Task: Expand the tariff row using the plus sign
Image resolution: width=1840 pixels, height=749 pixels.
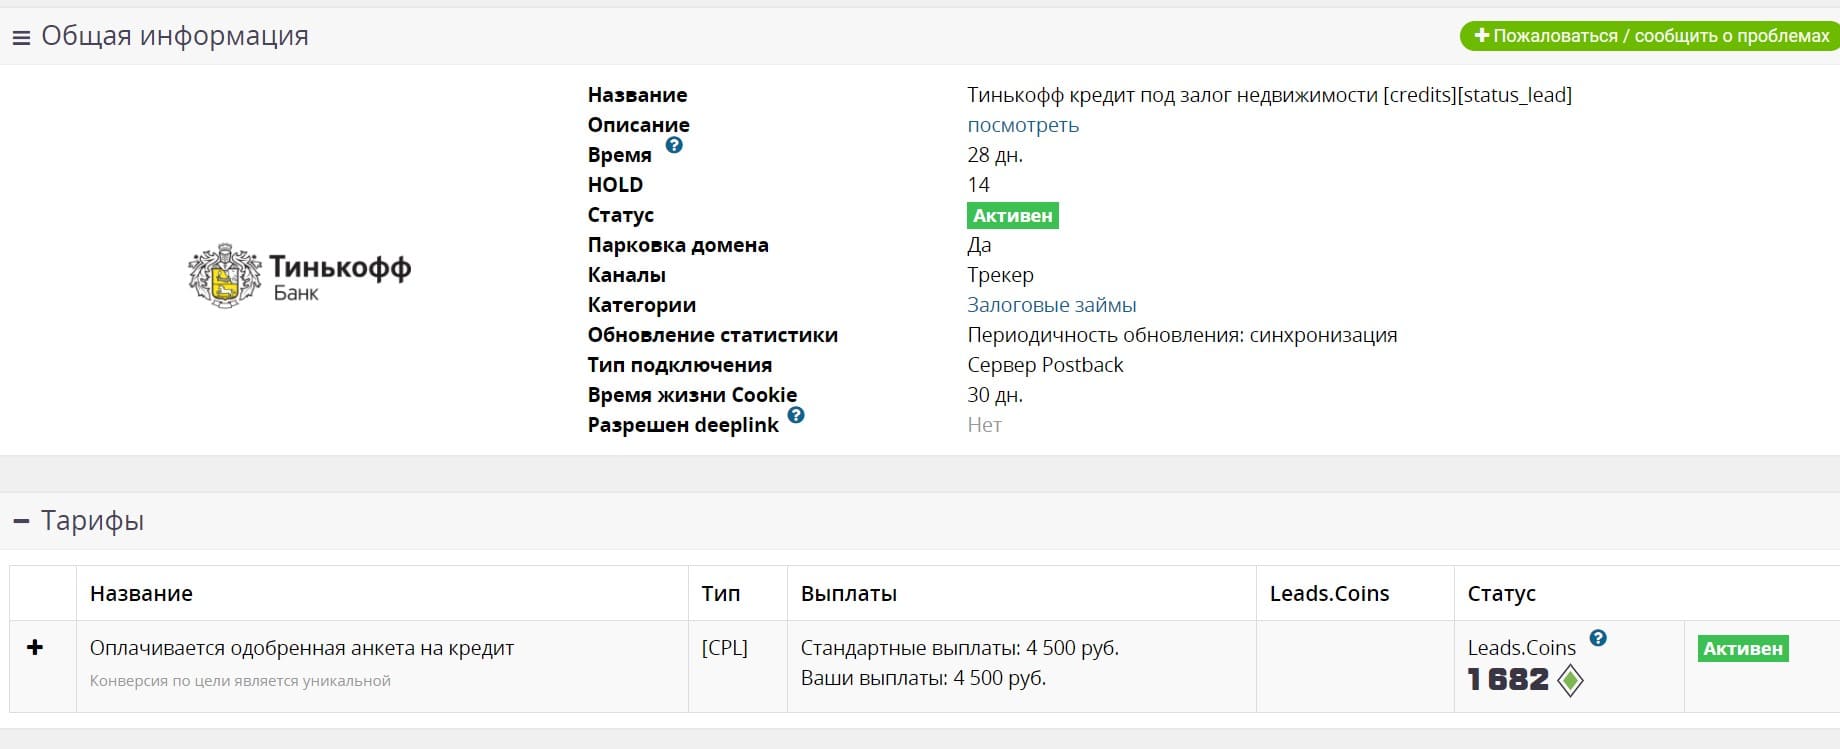Action: [35, 648]
